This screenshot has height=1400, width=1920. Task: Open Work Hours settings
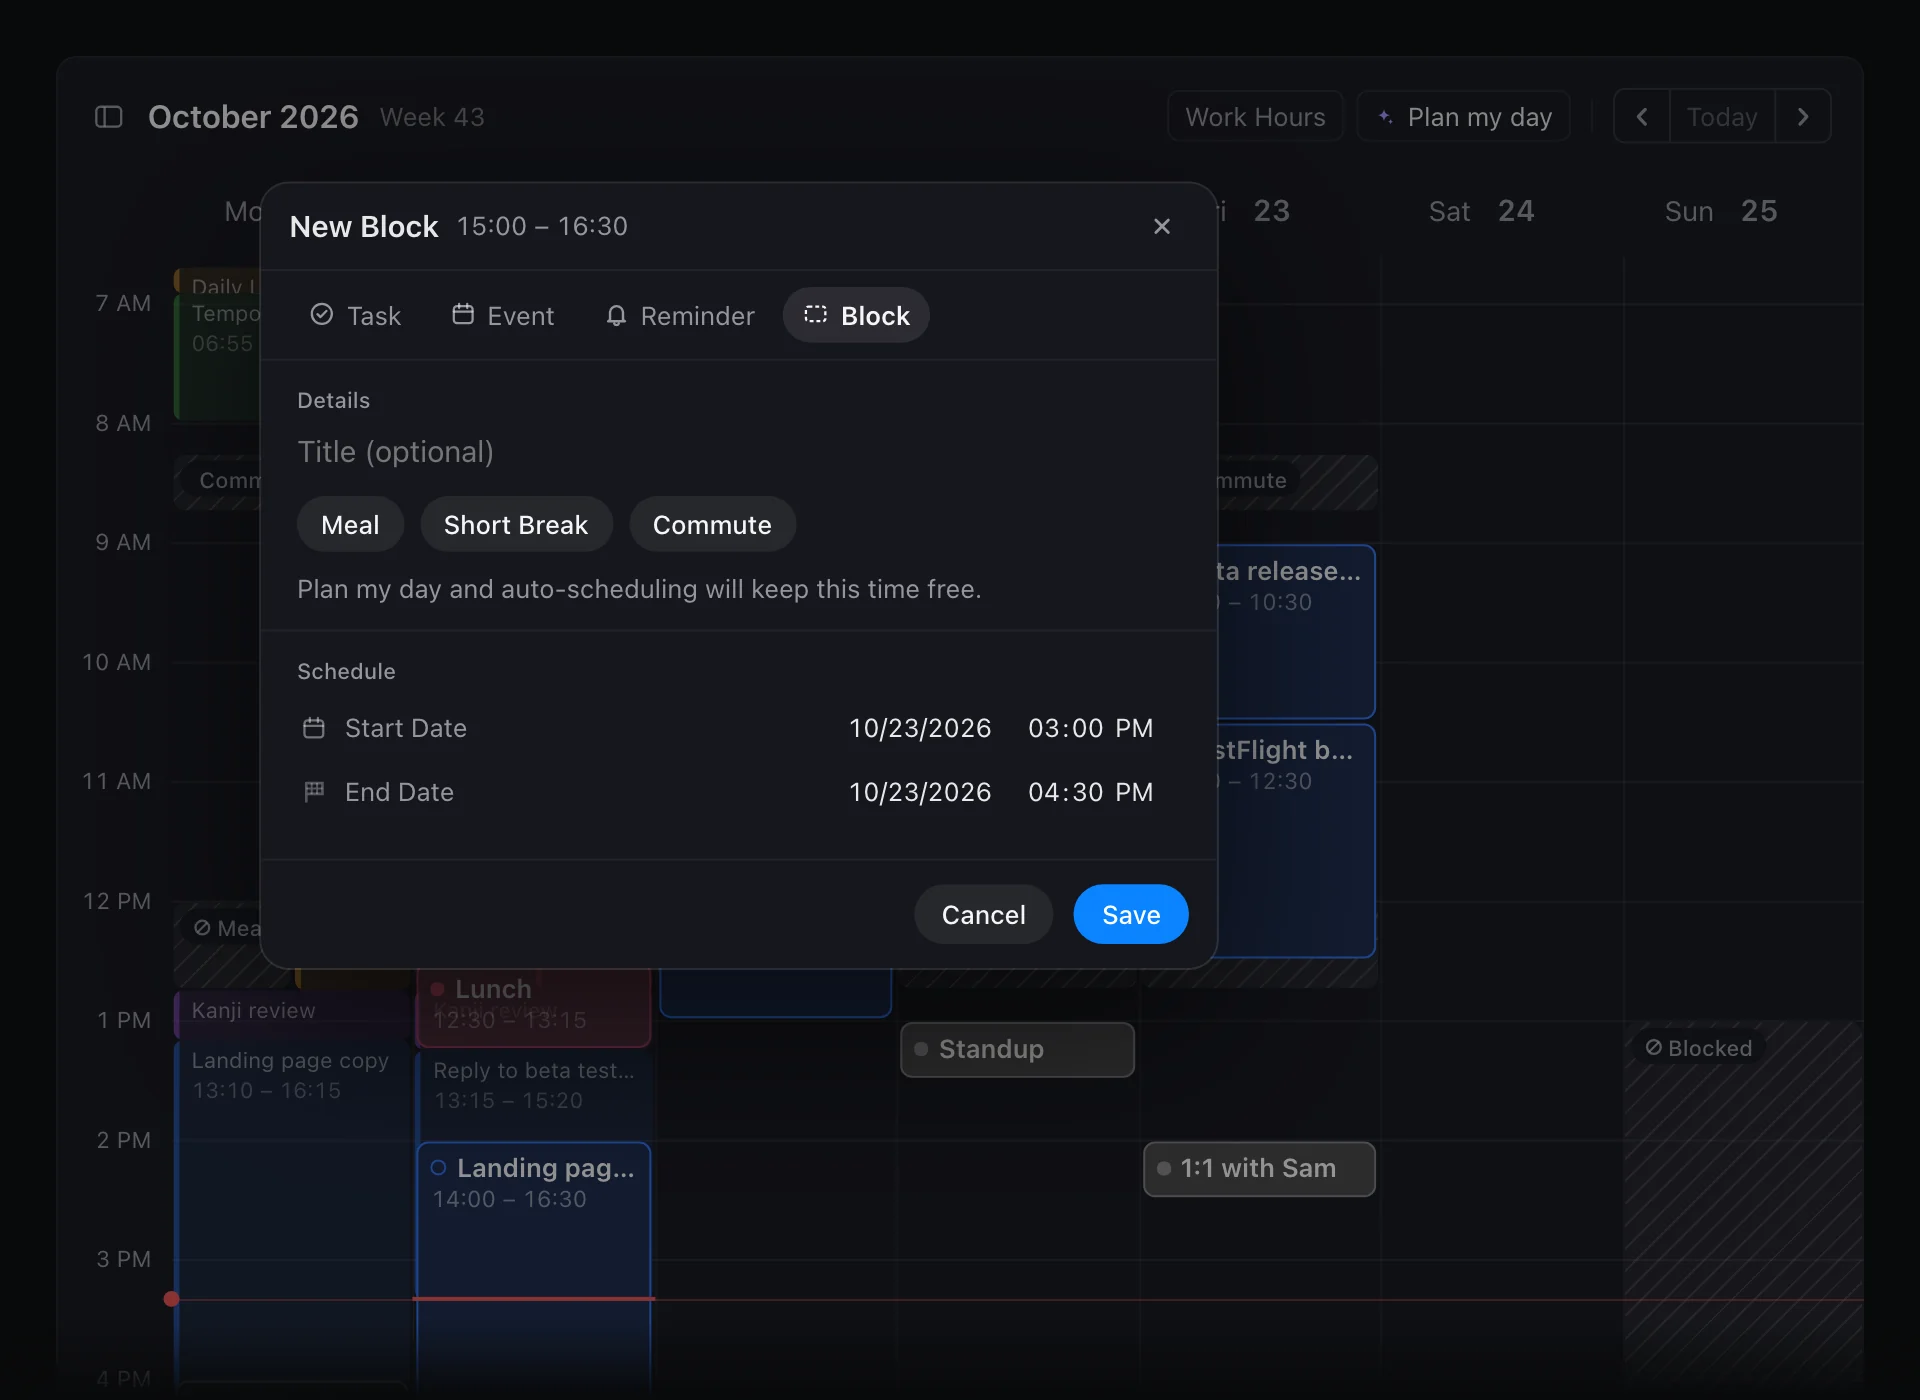point(1255,117)
